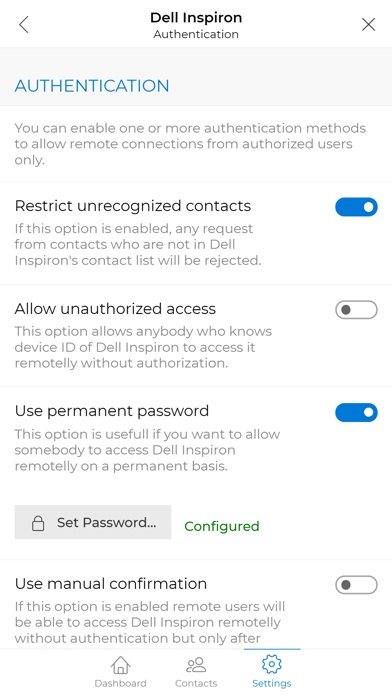Click the Dashboard house icon
The image size is (392, 696).
pos(120,665)
